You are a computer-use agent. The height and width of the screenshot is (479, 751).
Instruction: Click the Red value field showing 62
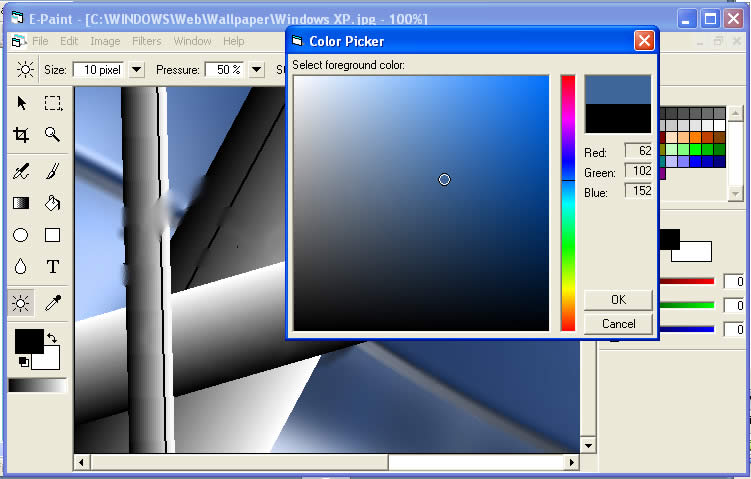pos(638,151)
